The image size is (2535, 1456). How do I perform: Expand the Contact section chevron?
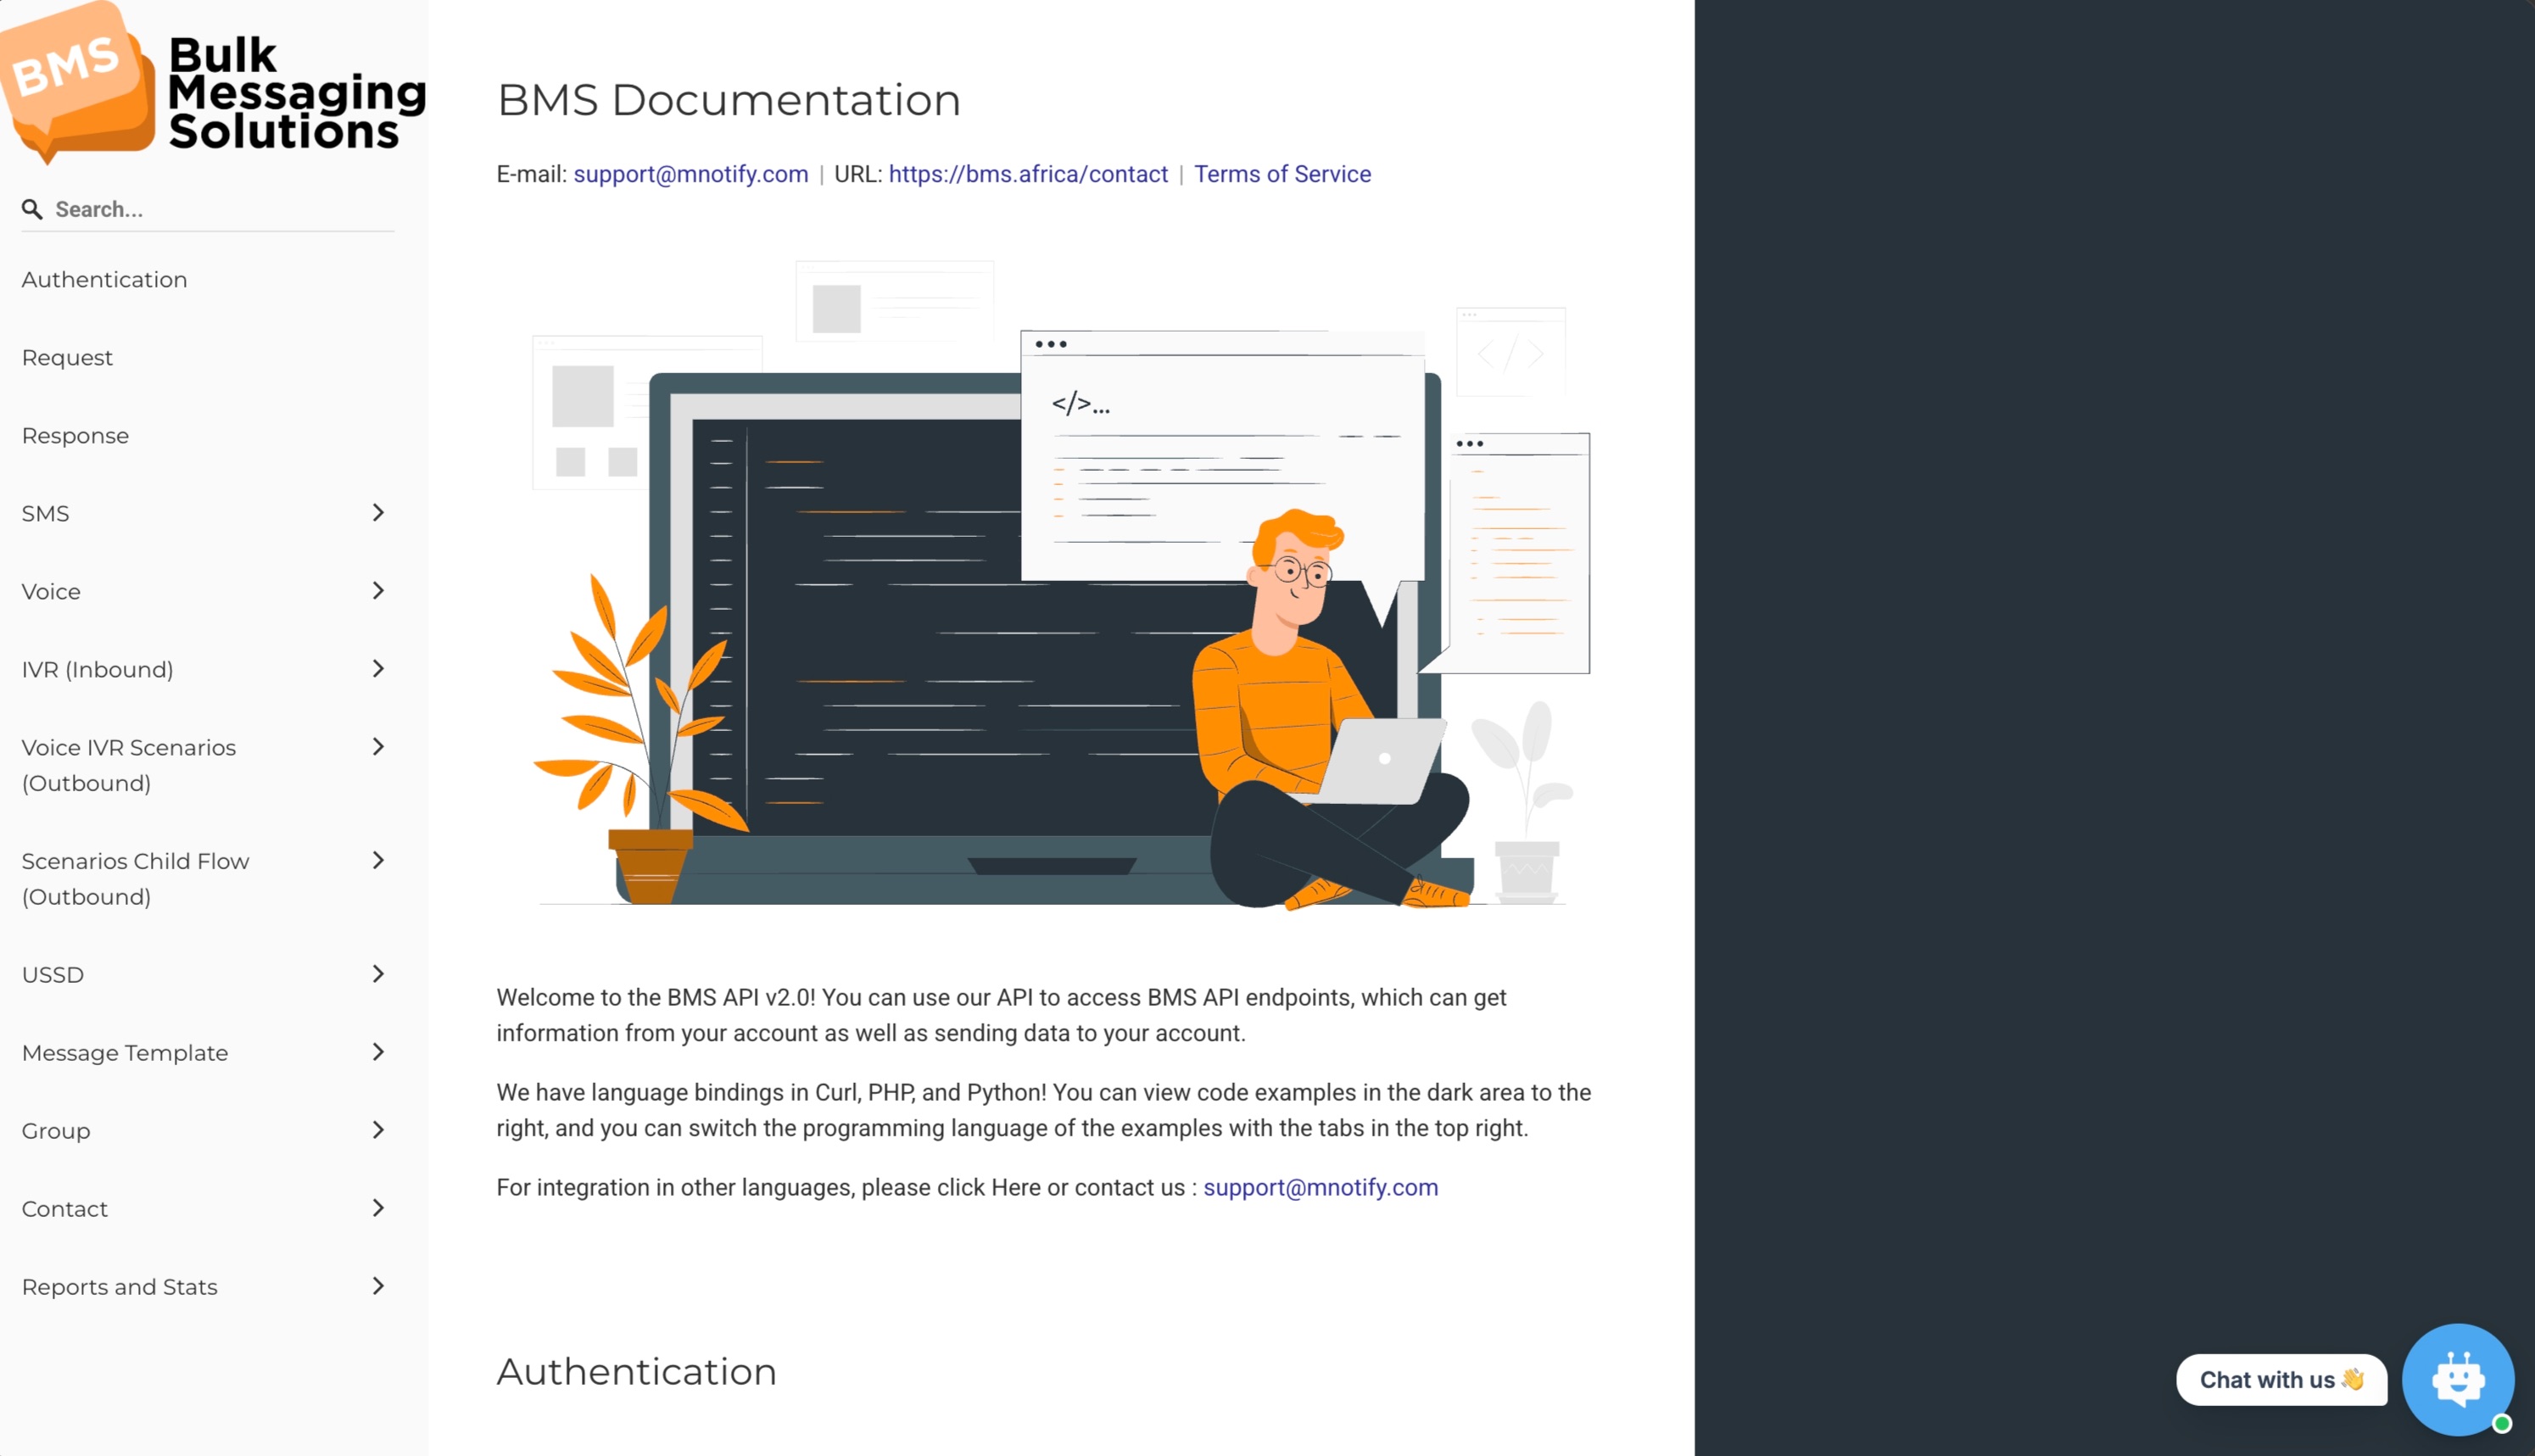378,1208
